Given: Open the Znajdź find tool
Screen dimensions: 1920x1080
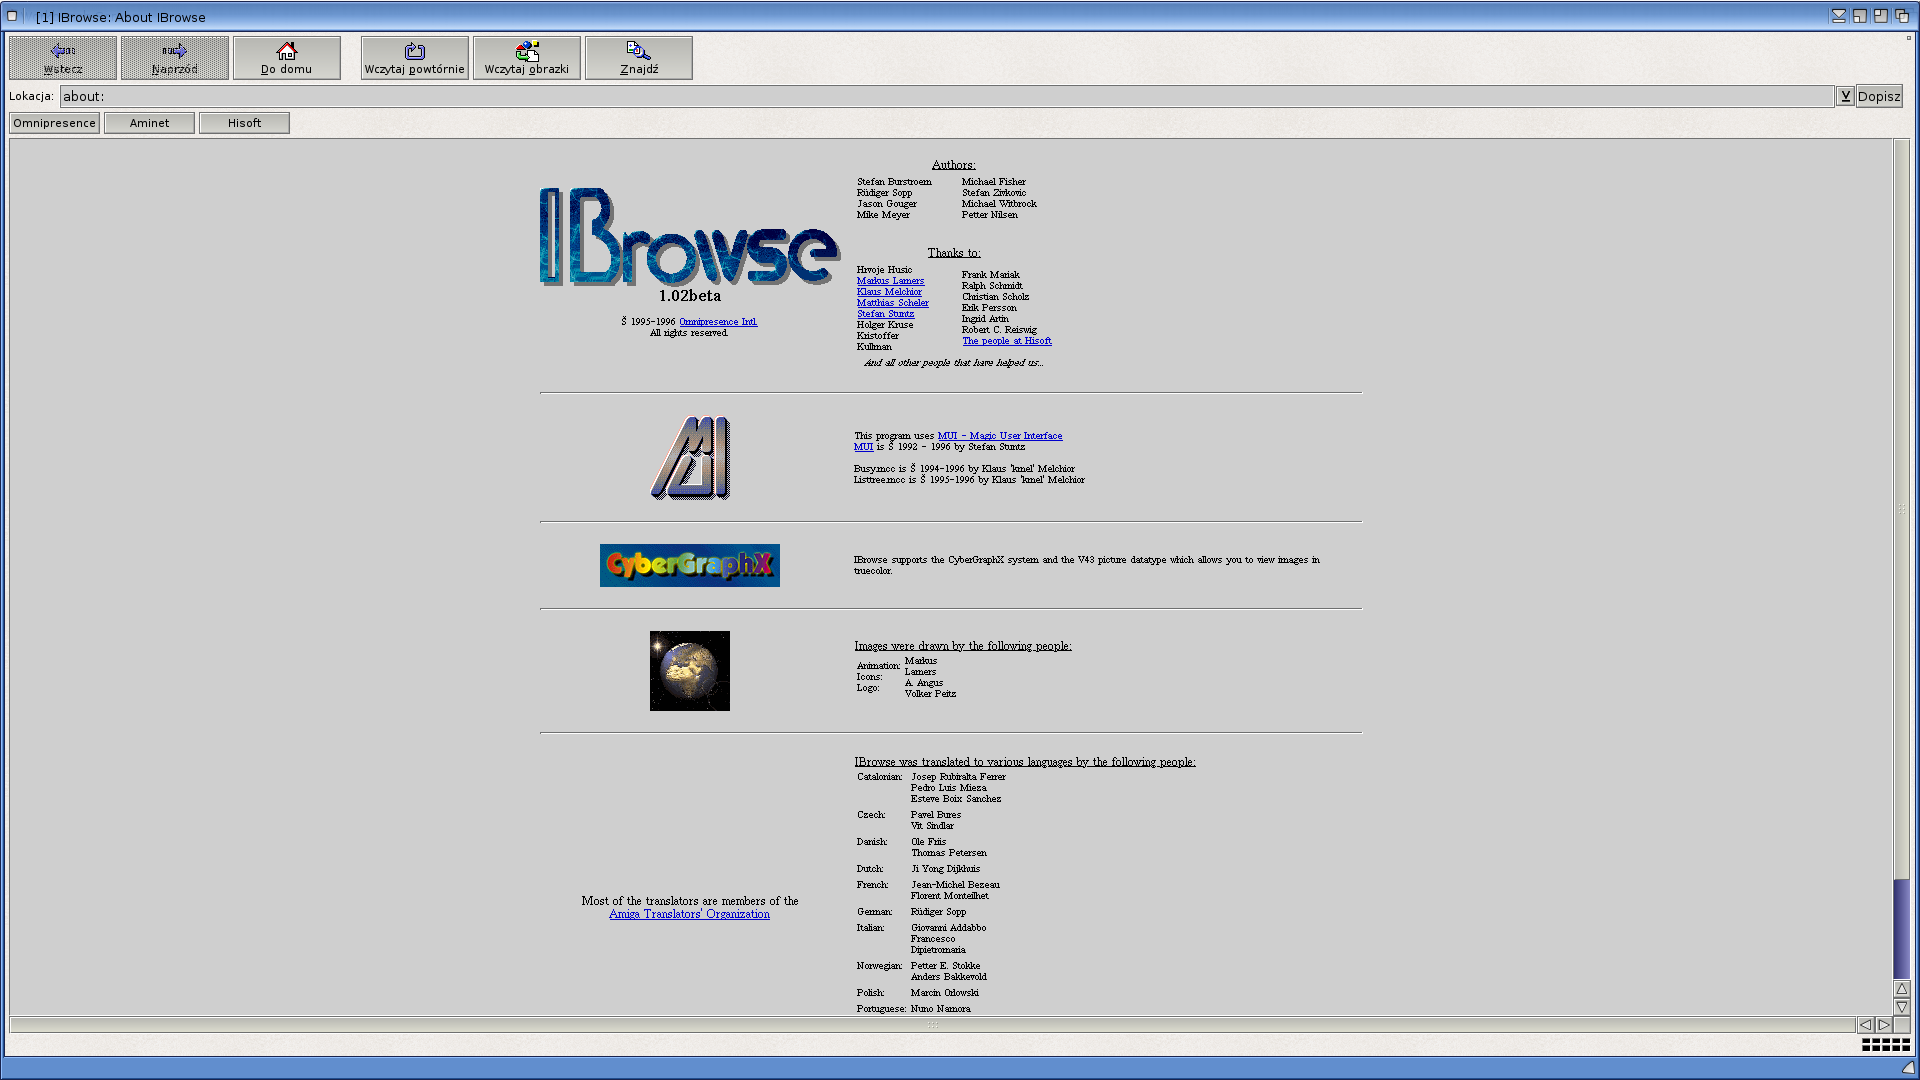Looking at the screenshot, I should 639,58.
